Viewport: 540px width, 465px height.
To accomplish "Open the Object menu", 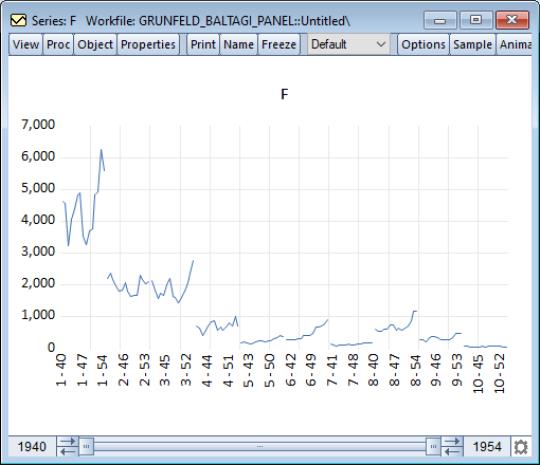I will point(95,44).
